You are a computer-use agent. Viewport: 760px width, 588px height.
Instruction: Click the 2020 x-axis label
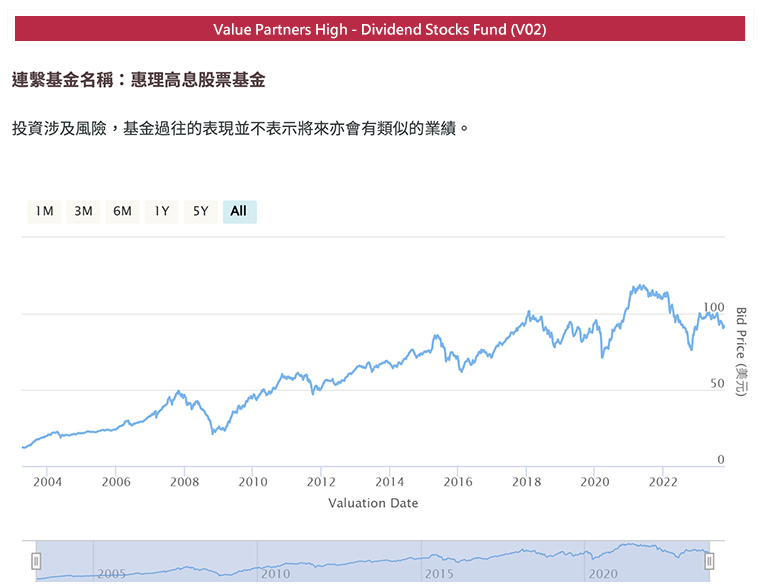pos(595,482)
